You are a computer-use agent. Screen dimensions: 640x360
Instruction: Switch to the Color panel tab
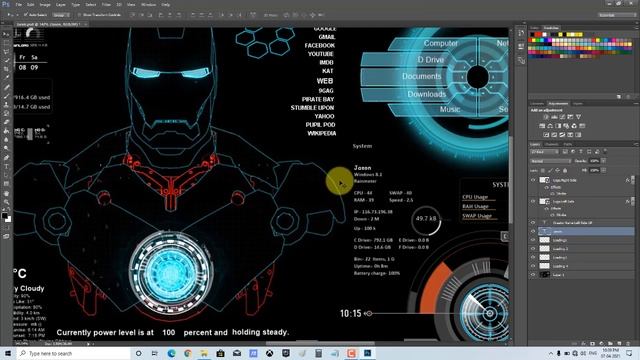[x=534, y=28]
